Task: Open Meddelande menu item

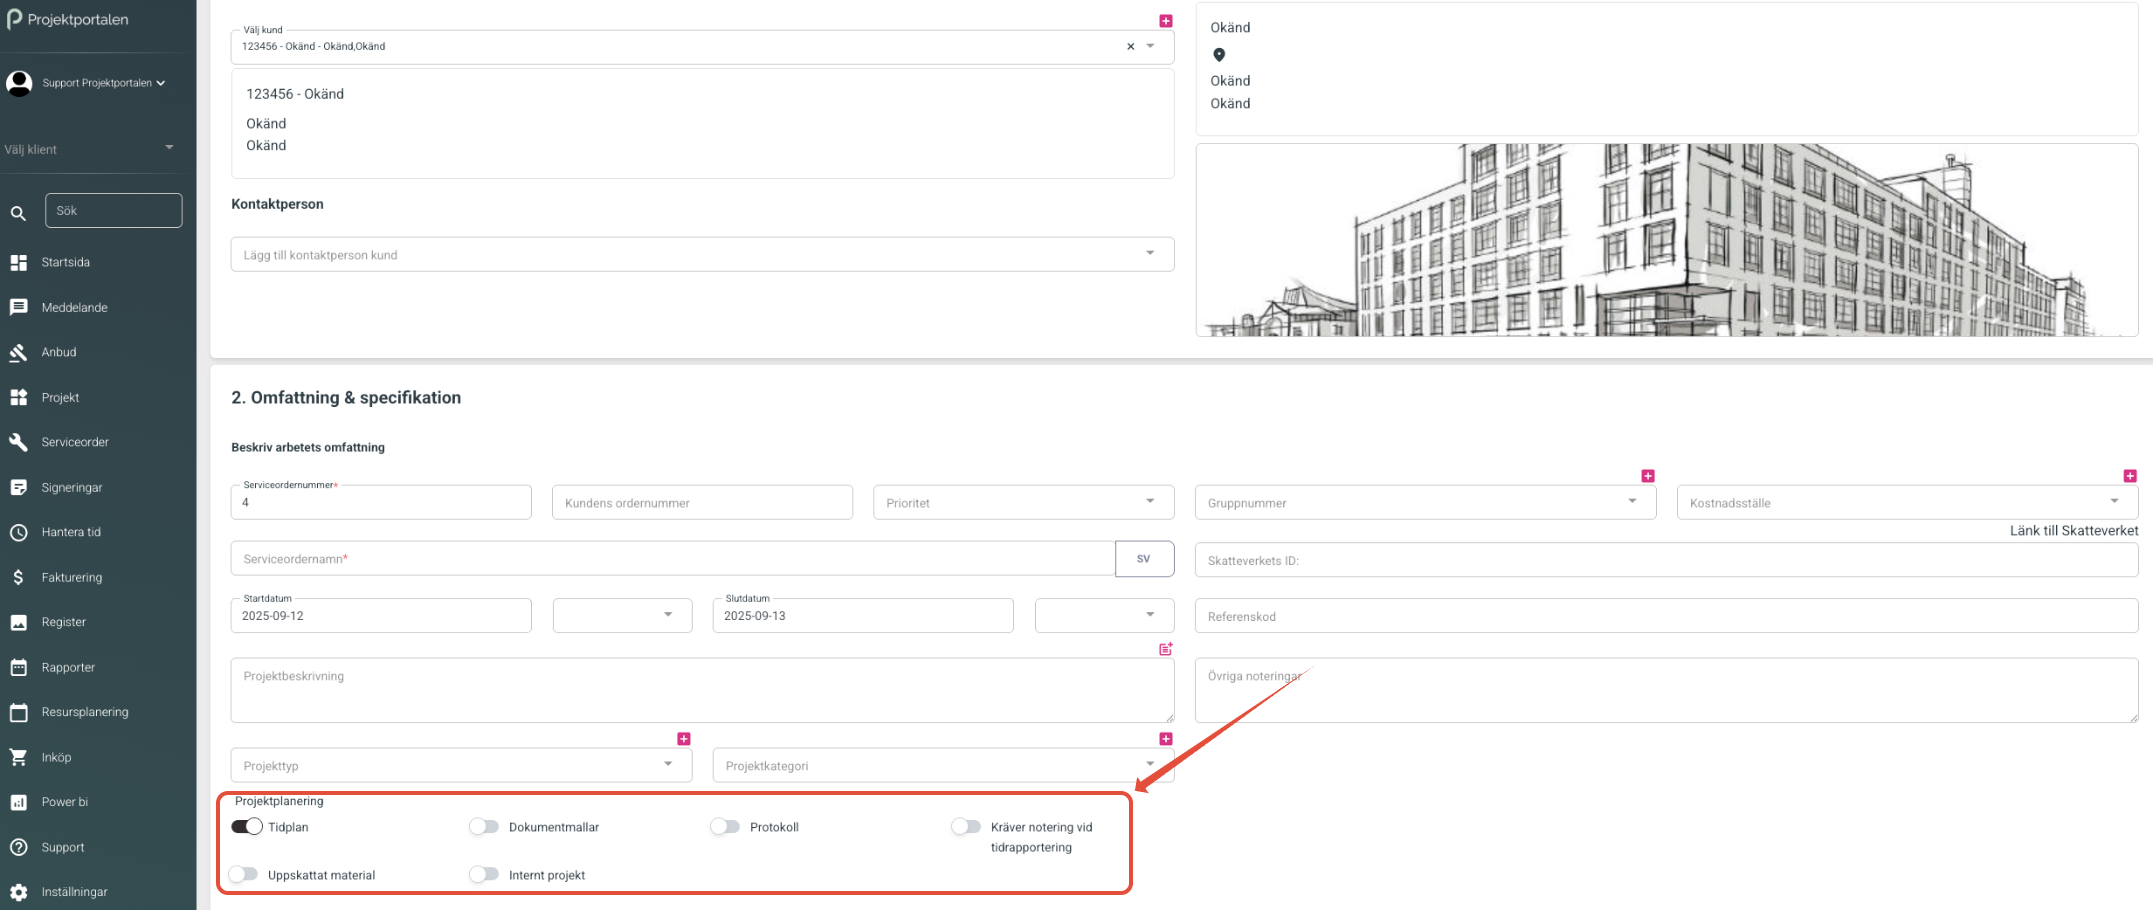Action: point(75,308)
